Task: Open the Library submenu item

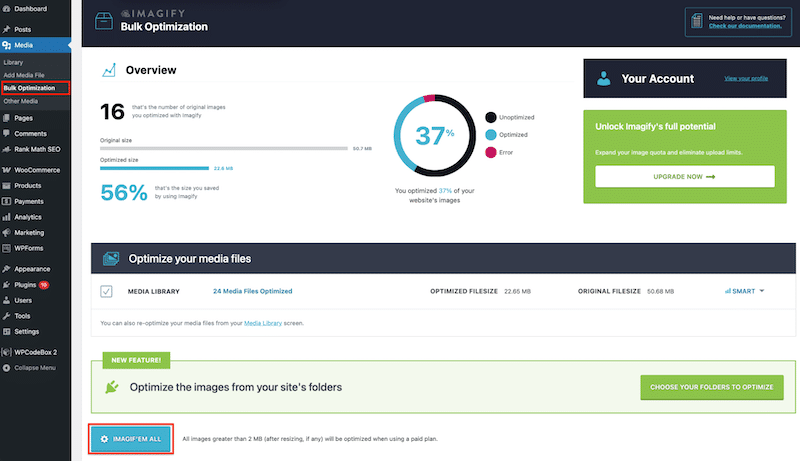Action: 13,62
